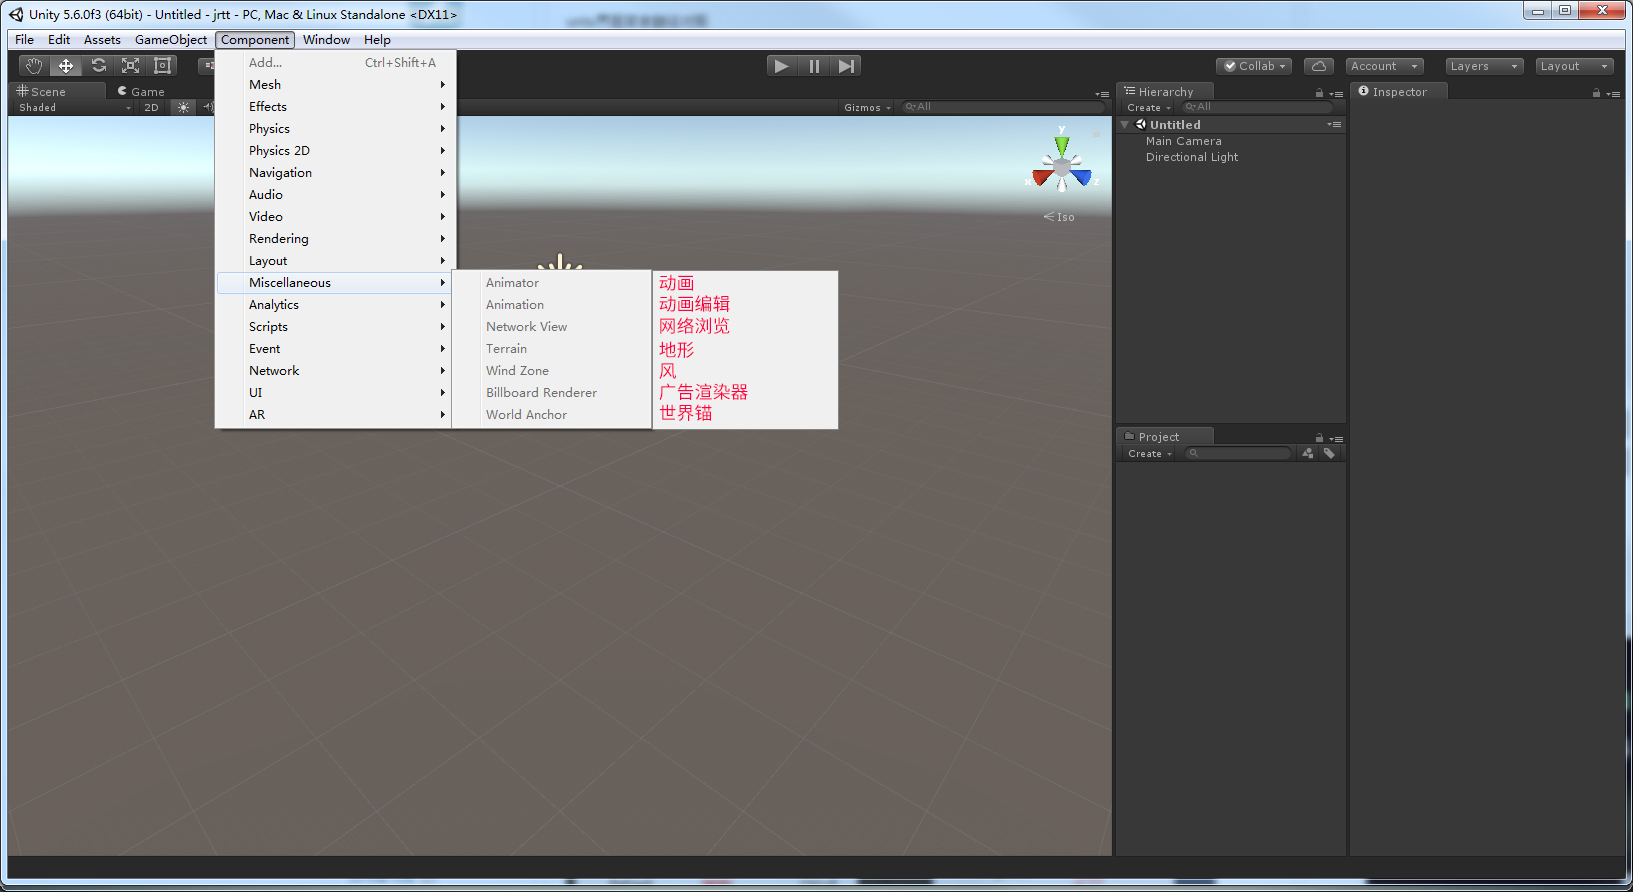Open the Layers dropdown

click(1484, 66)
